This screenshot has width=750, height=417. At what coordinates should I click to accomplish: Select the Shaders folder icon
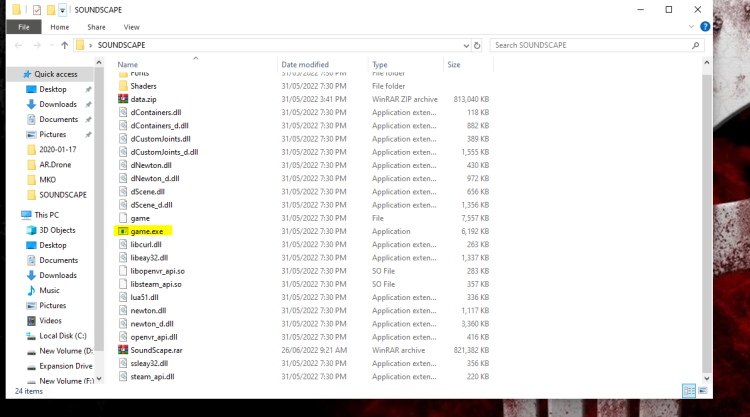123,86
